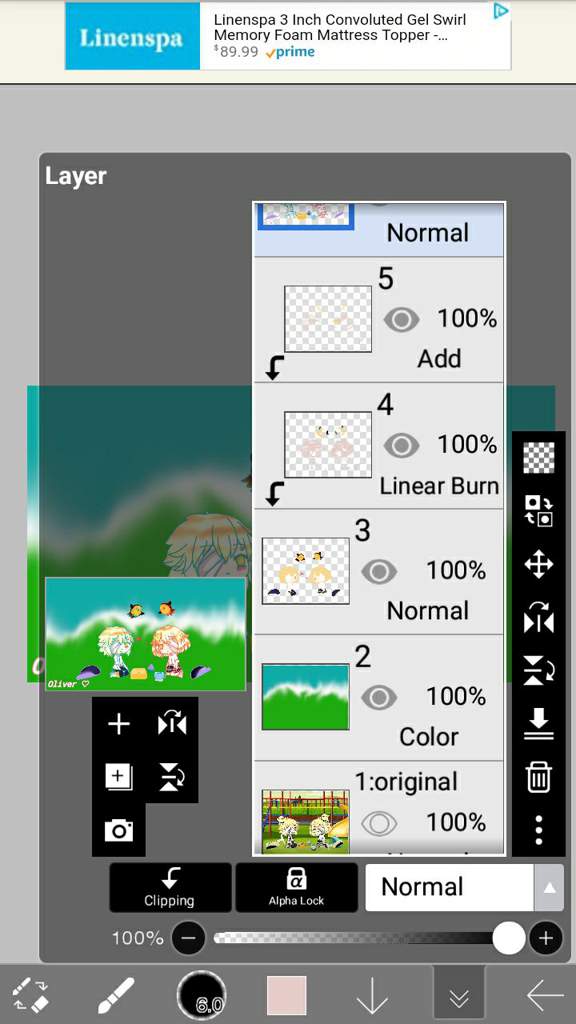This screenshot has height=1024, width=576.
Task: Delete layer using the trash icon
Action: pos(538,777)
